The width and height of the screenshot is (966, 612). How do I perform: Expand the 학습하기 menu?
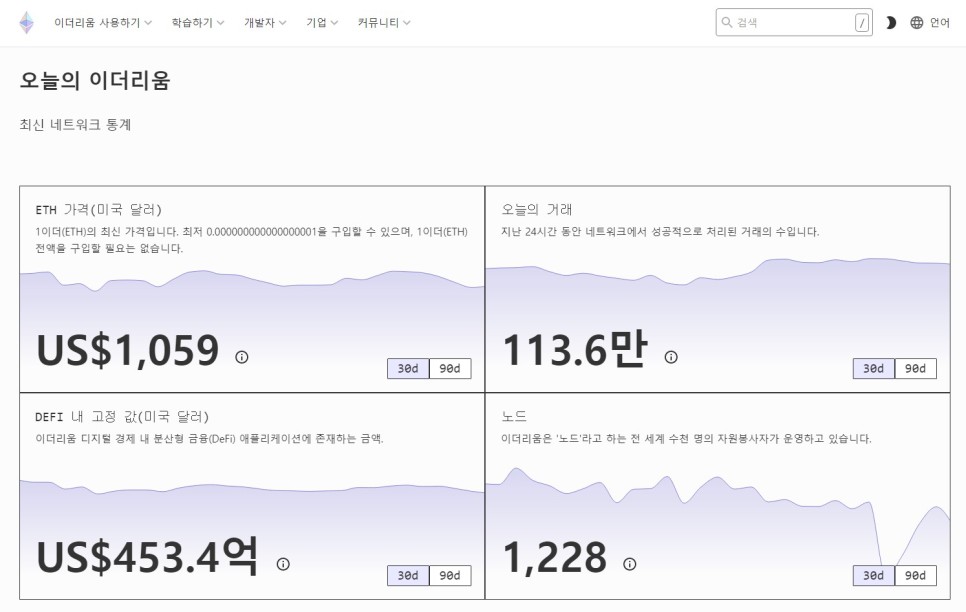click(198, 23)
